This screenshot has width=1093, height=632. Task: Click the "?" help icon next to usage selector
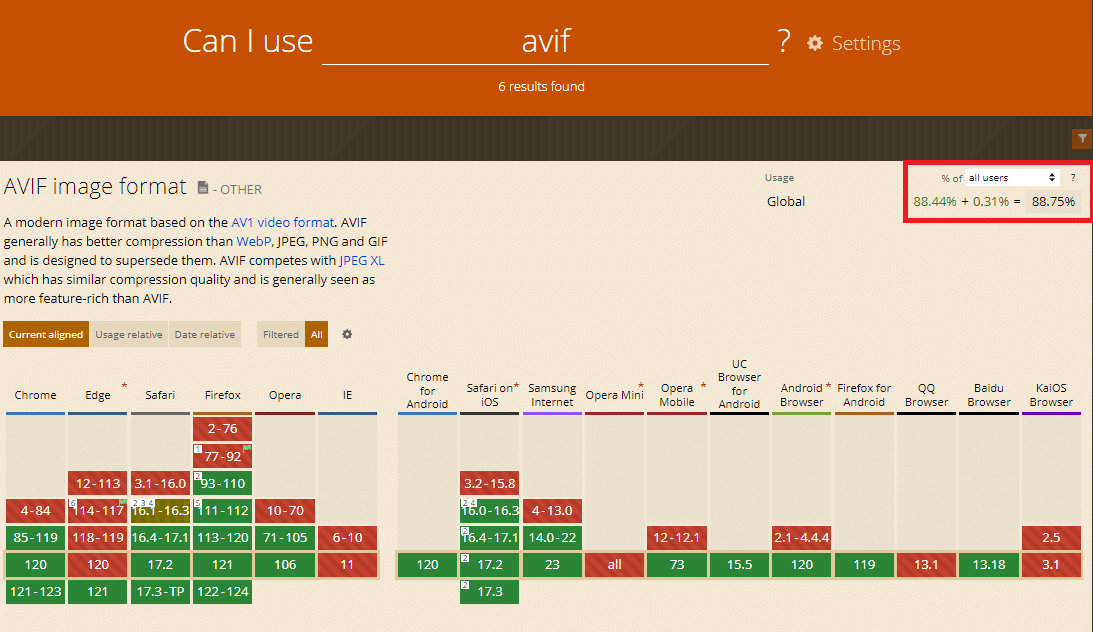coord(1072,177)
